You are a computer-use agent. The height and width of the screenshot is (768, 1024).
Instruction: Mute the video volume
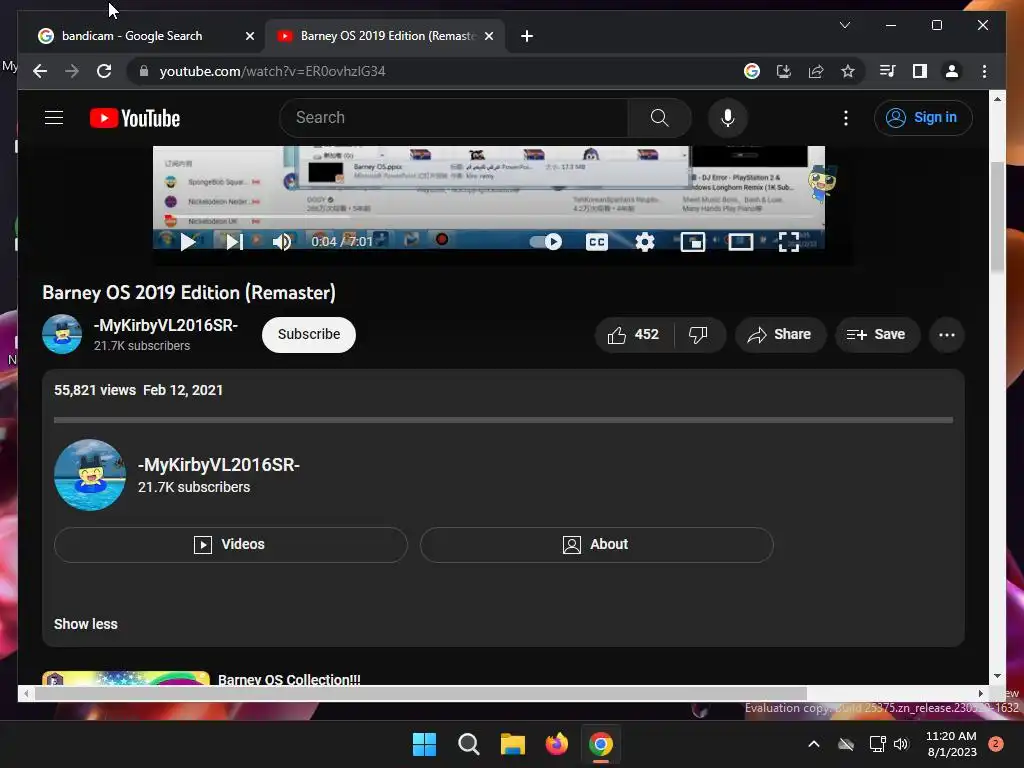pyautogui.click(x=281, y=242)
